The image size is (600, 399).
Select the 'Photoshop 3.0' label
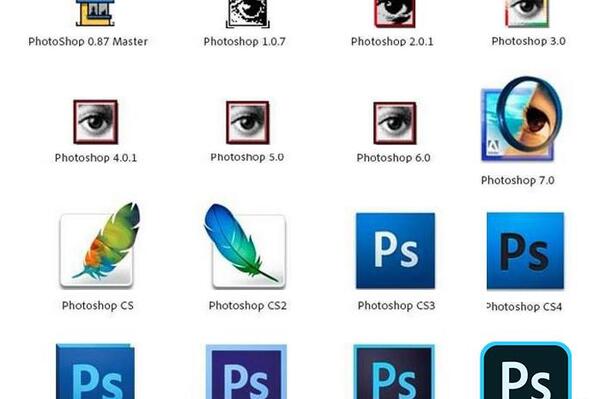tap(528, 41)
